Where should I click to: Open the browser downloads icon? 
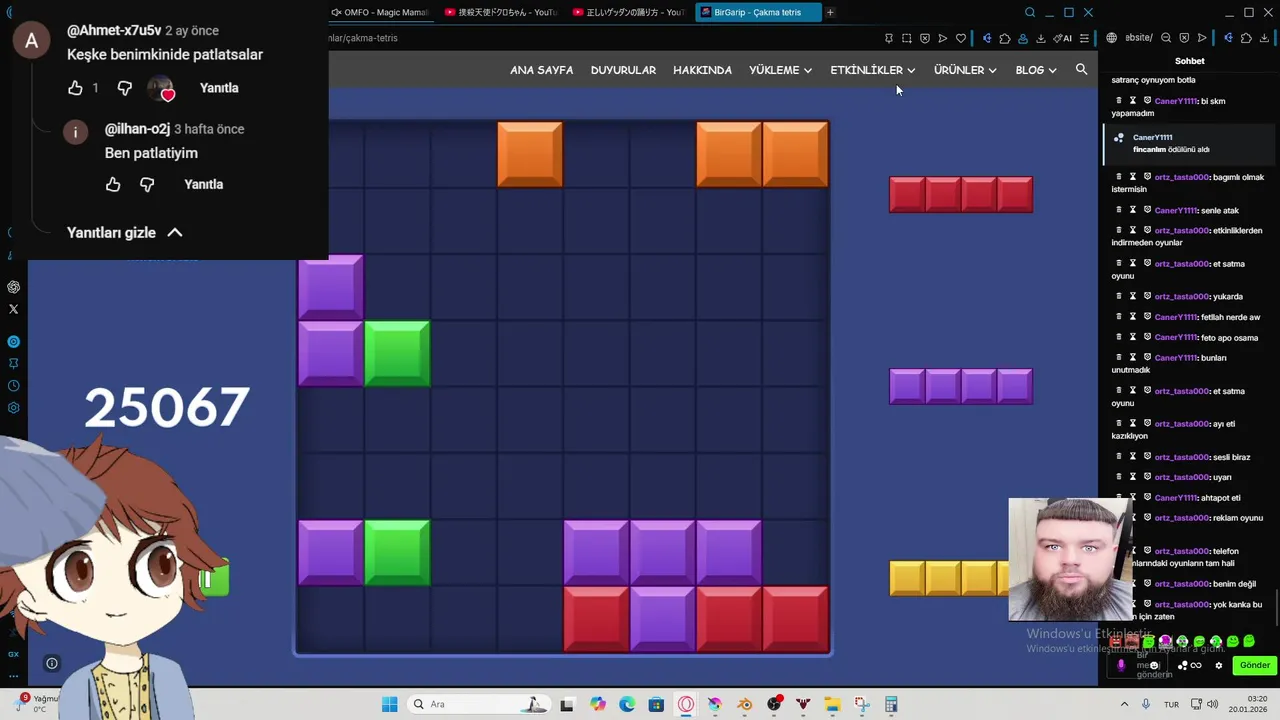tap(1041, 38)
